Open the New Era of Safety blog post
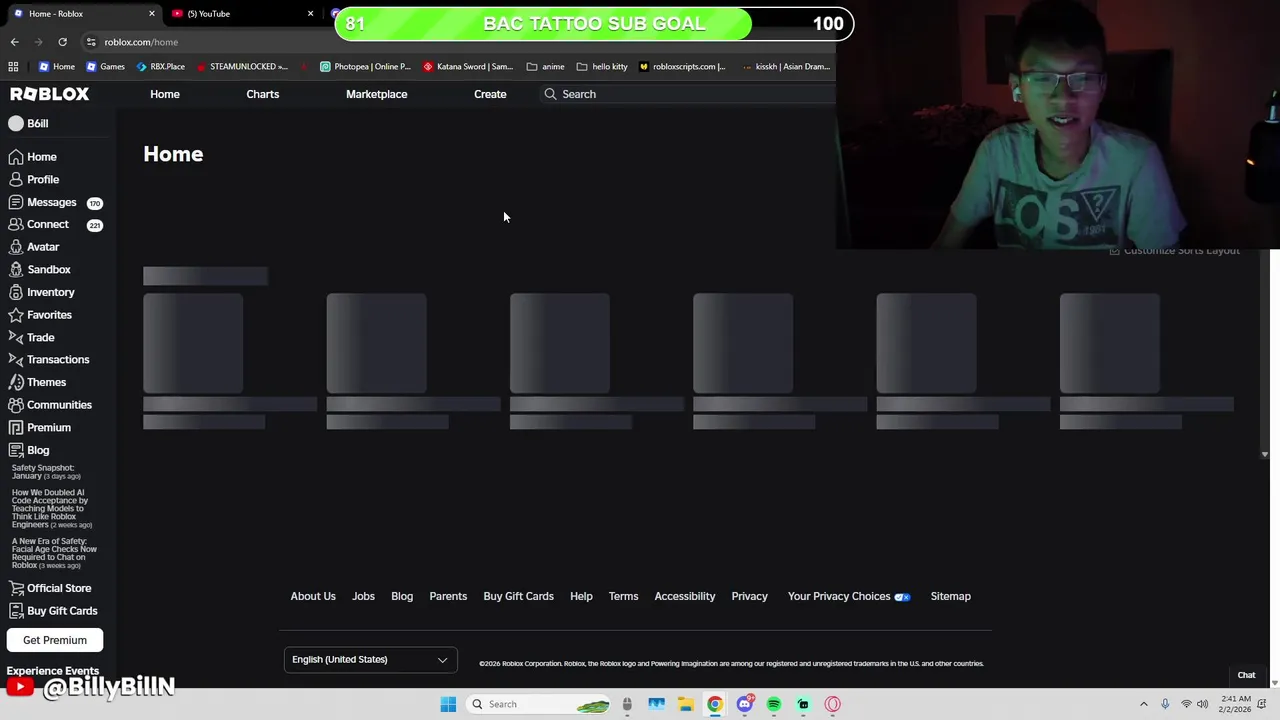This screenshot has width=1280, height=720. coord(54,553)
